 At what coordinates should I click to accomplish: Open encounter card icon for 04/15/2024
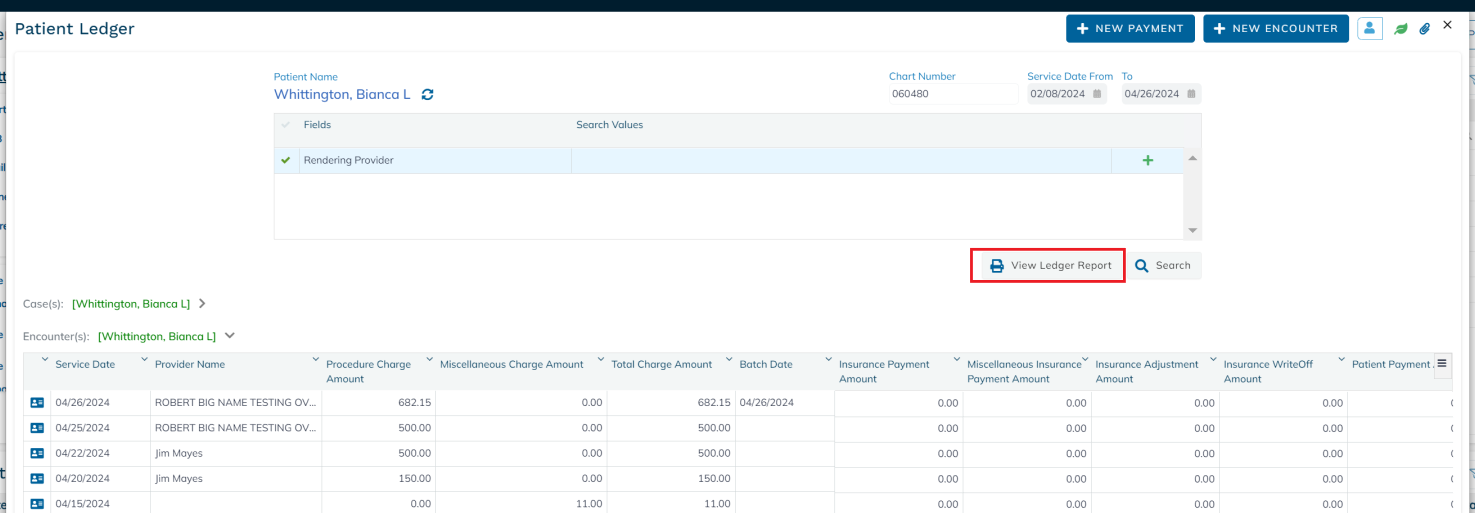[37, 504]
